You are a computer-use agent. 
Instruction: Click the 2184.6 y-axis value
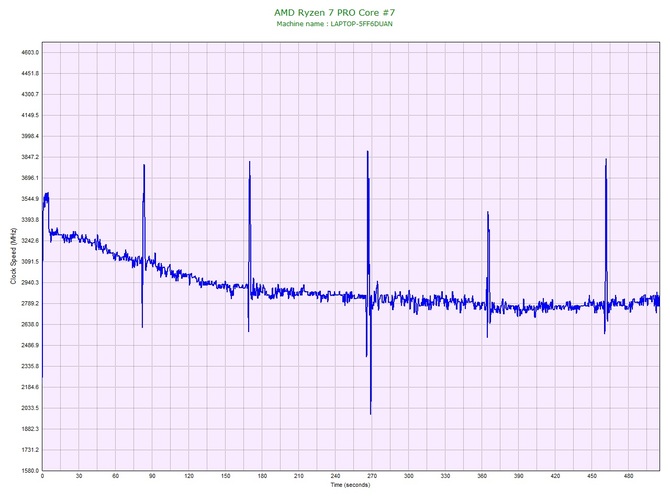click(x=30, y=388)
